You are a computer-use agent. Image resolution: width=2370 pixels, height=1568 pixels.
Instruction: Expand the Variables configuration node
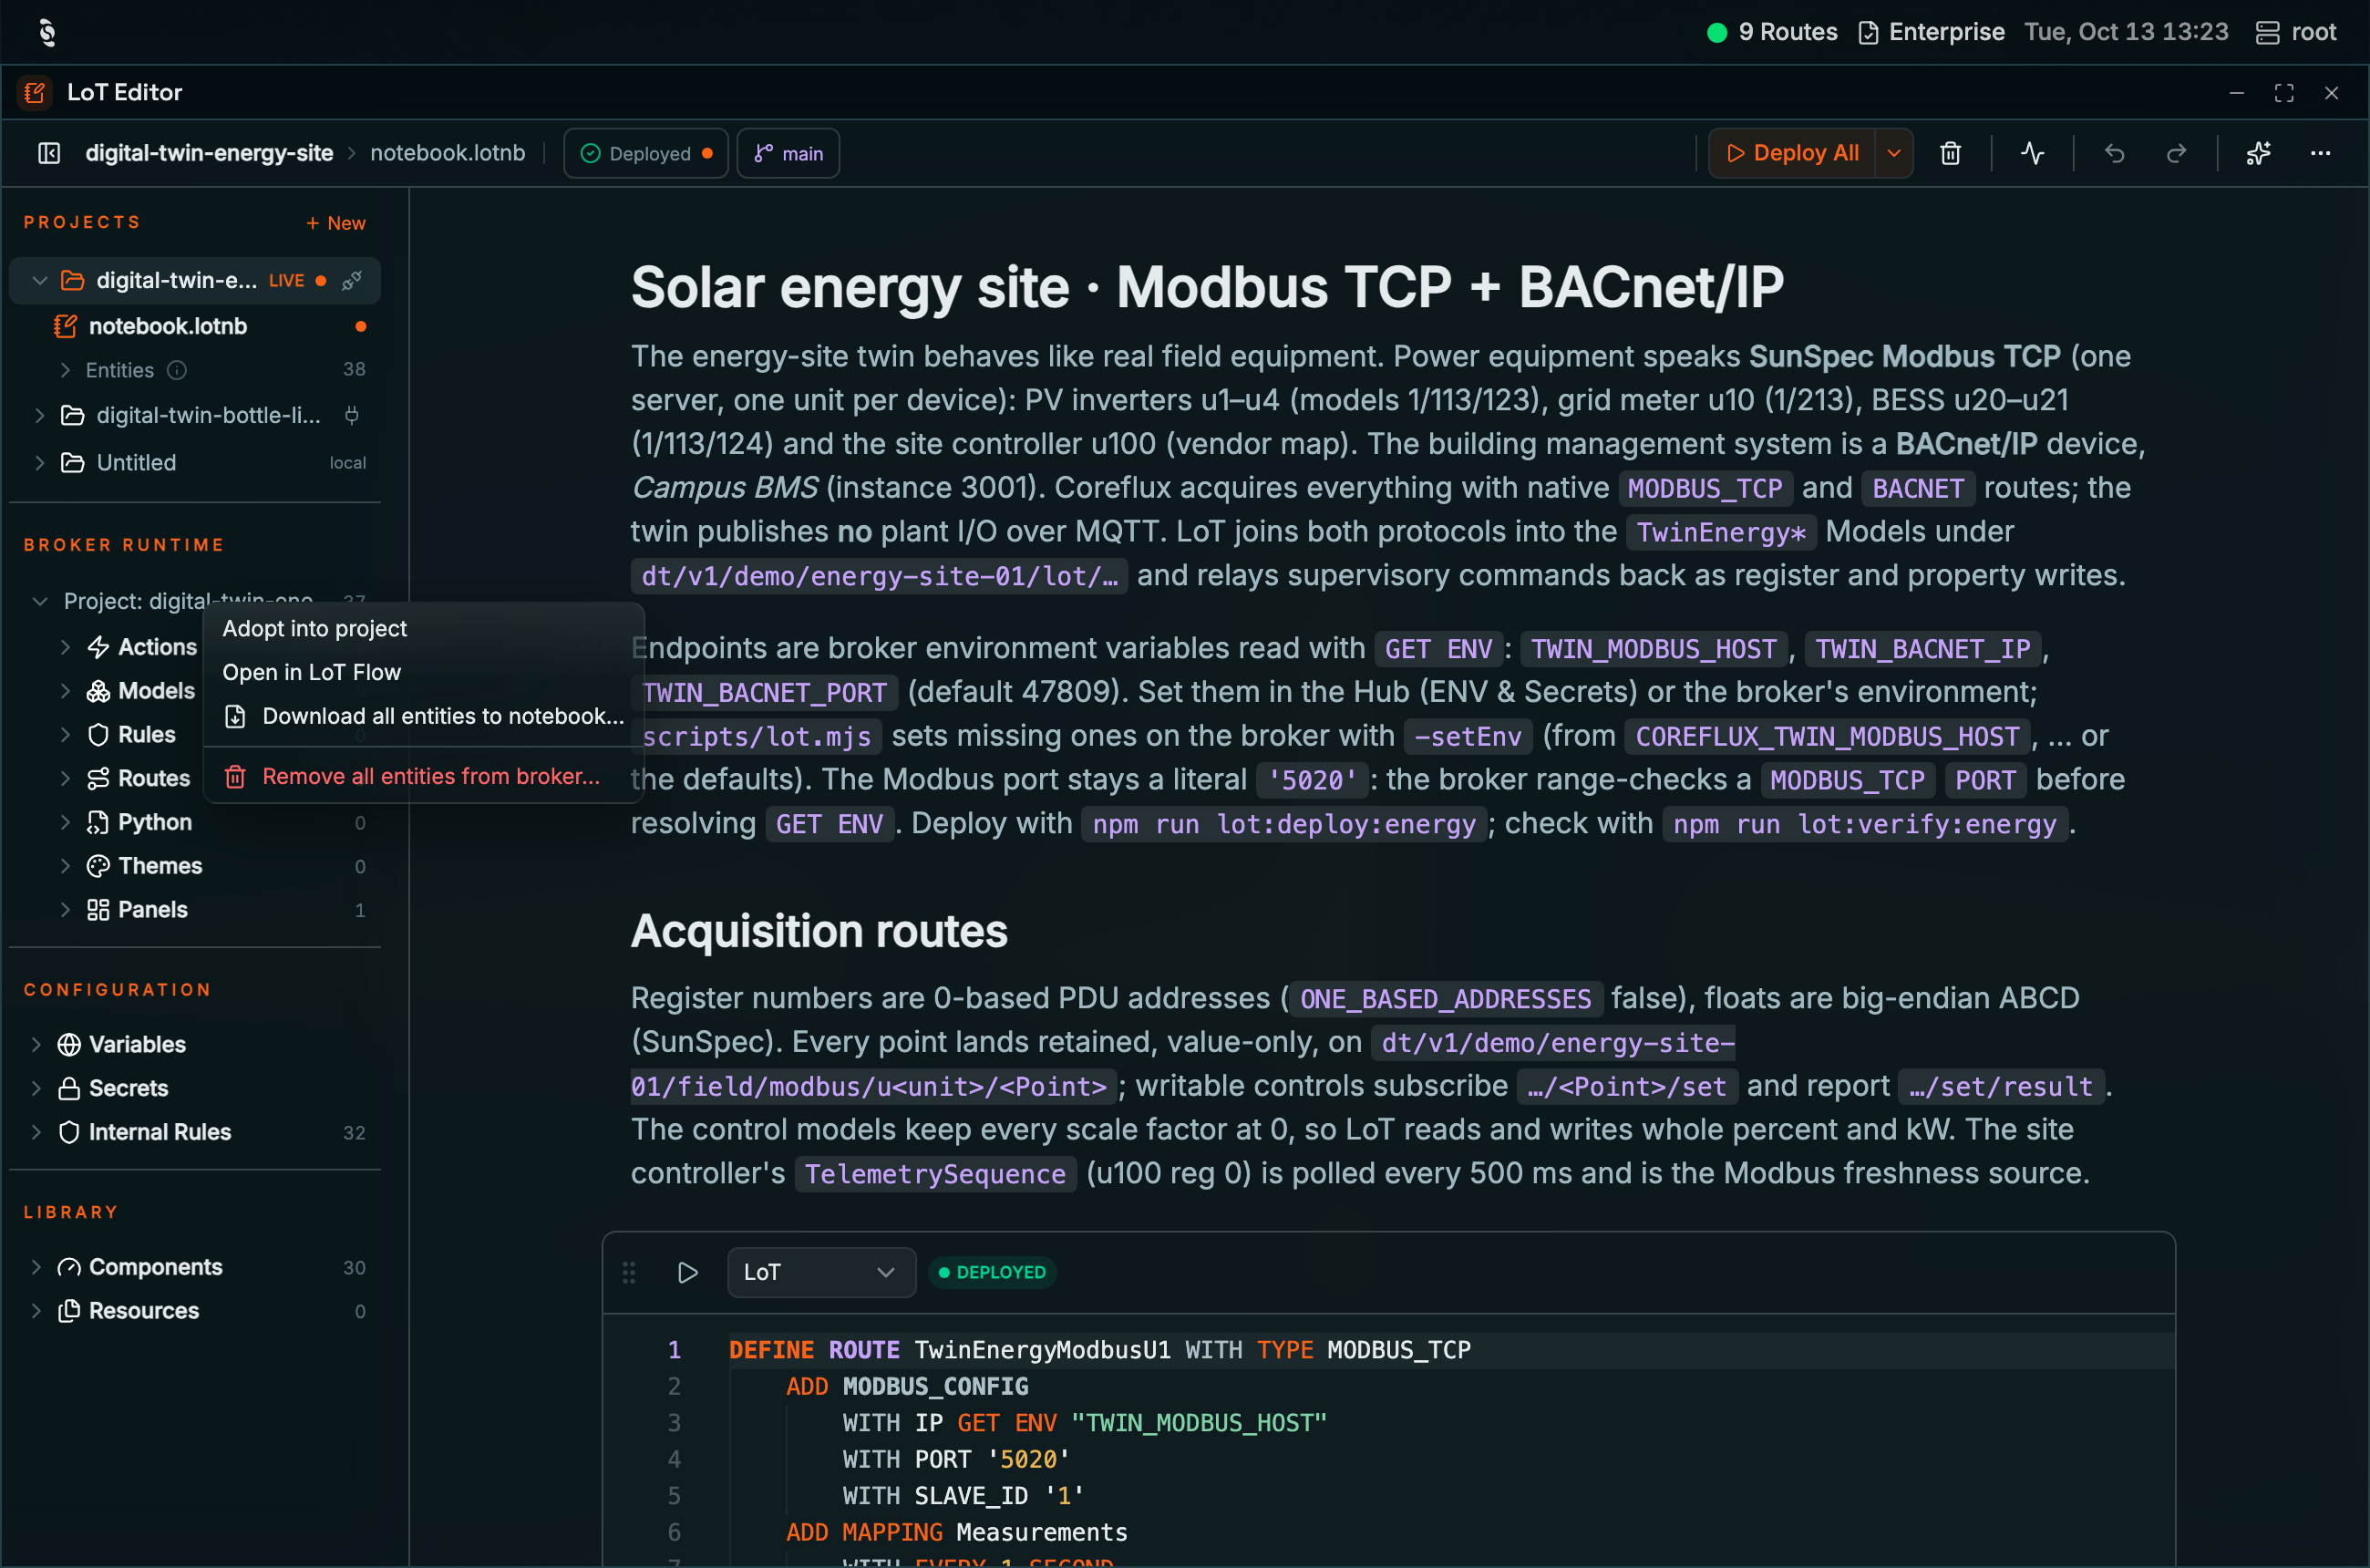click(x=36, y=1044)
